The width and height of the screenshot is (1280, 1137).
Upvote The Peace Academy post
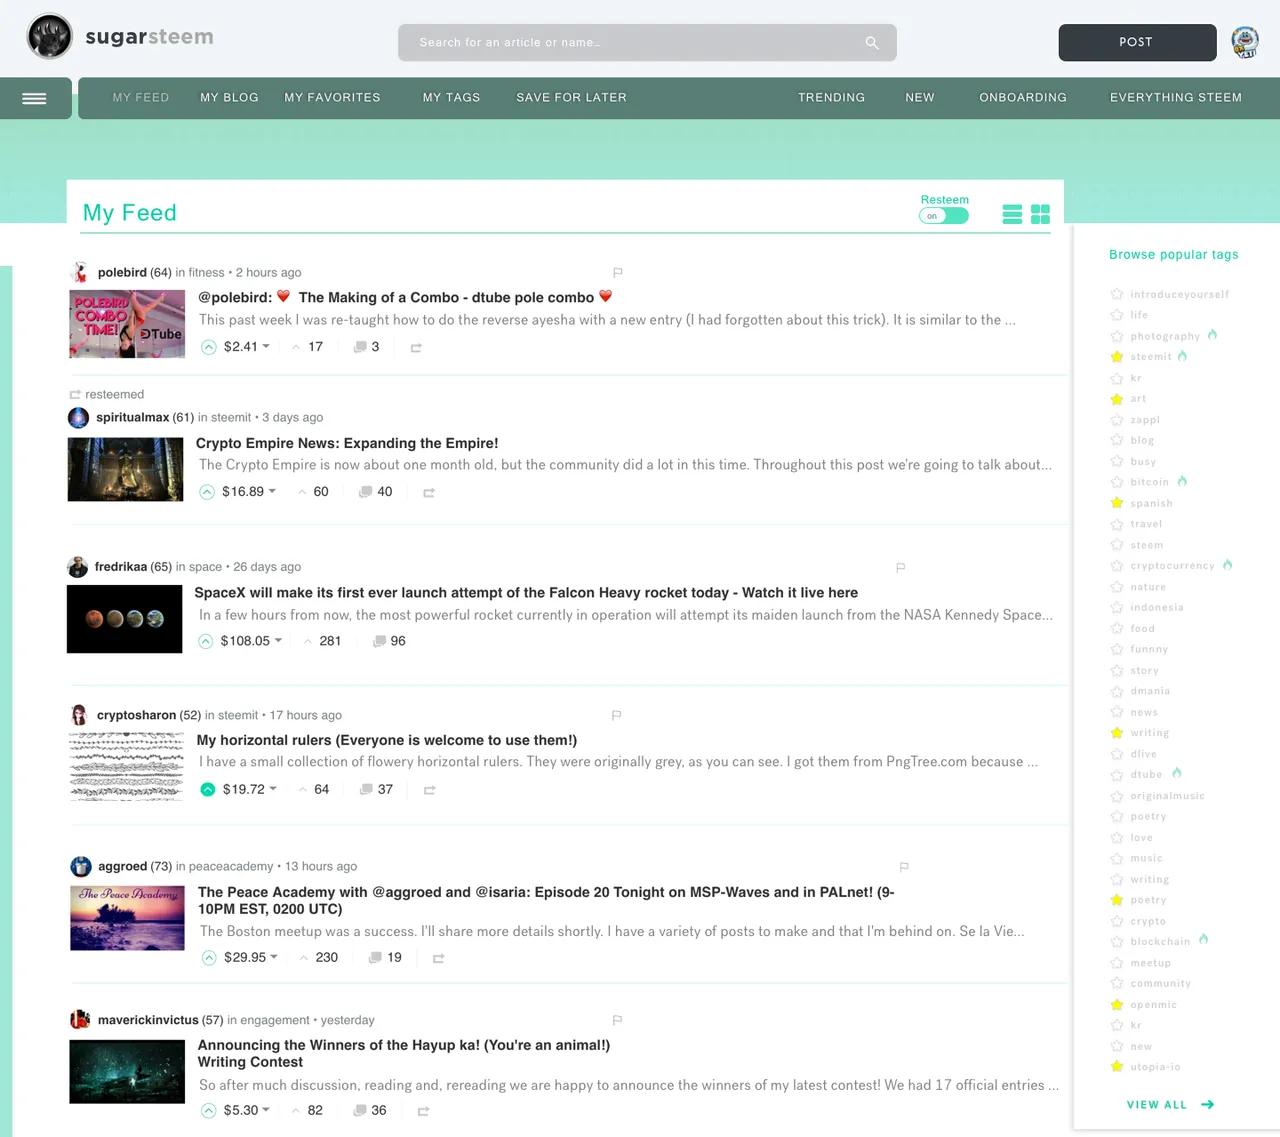(x=209, y=958)
